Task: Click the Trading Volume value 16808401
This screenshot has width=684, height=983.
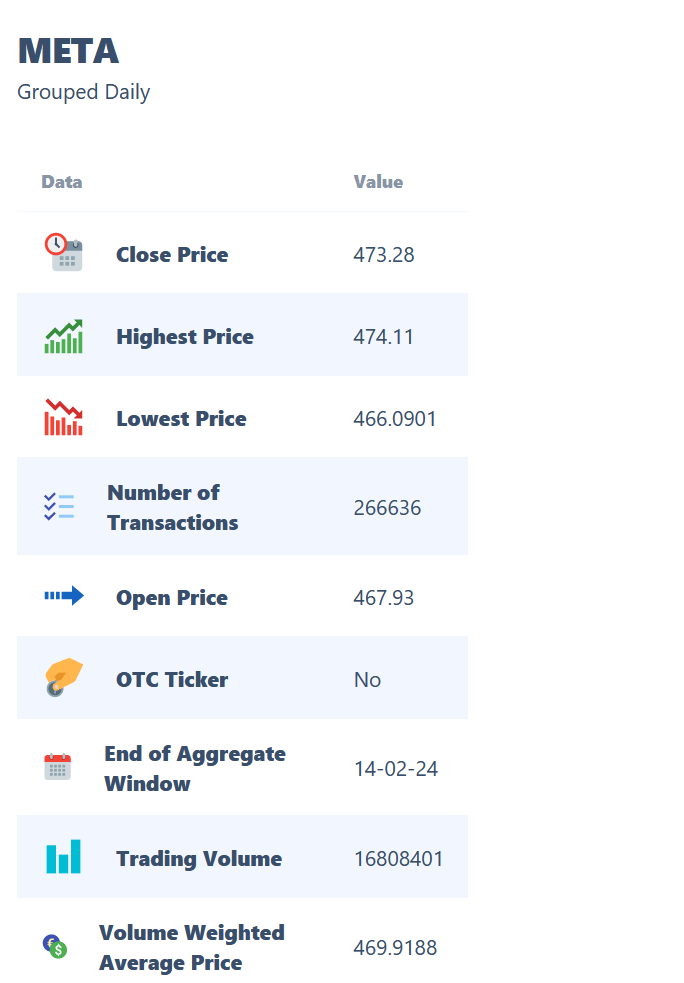Action: point(398,858)
